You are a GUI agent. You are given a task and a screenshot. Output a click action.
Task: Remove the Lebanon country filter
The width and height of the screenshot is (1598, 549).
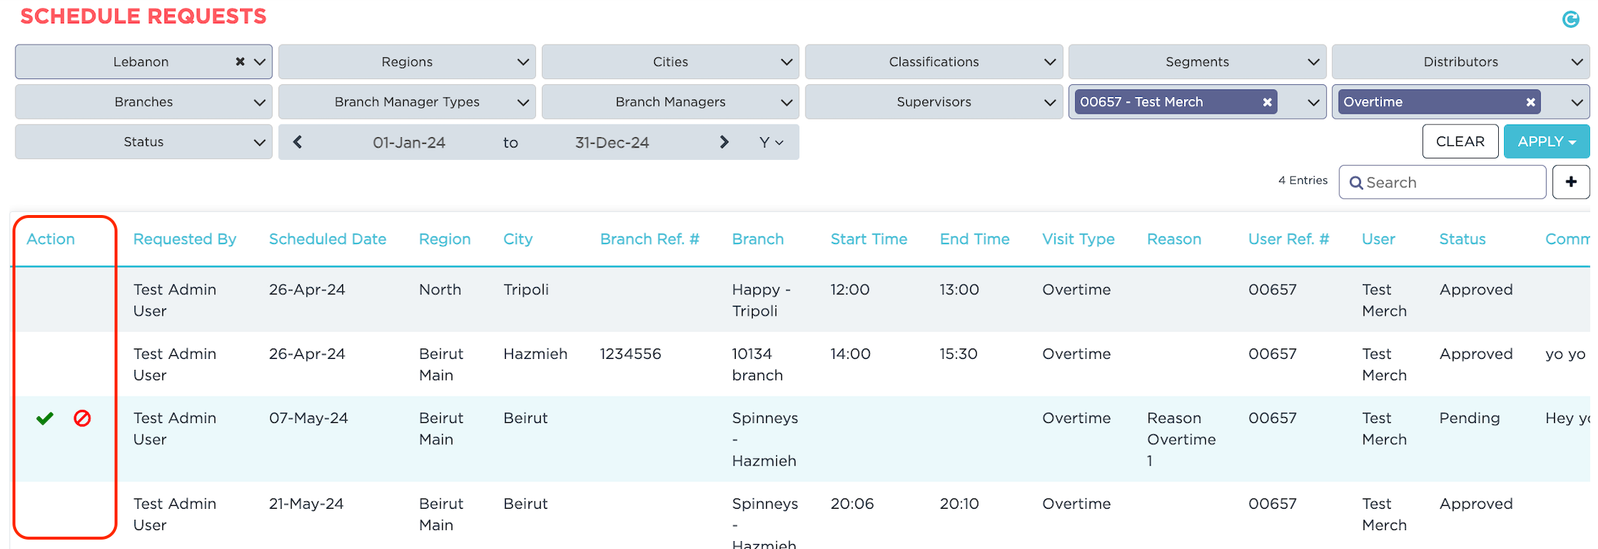[x=240, y=62]
